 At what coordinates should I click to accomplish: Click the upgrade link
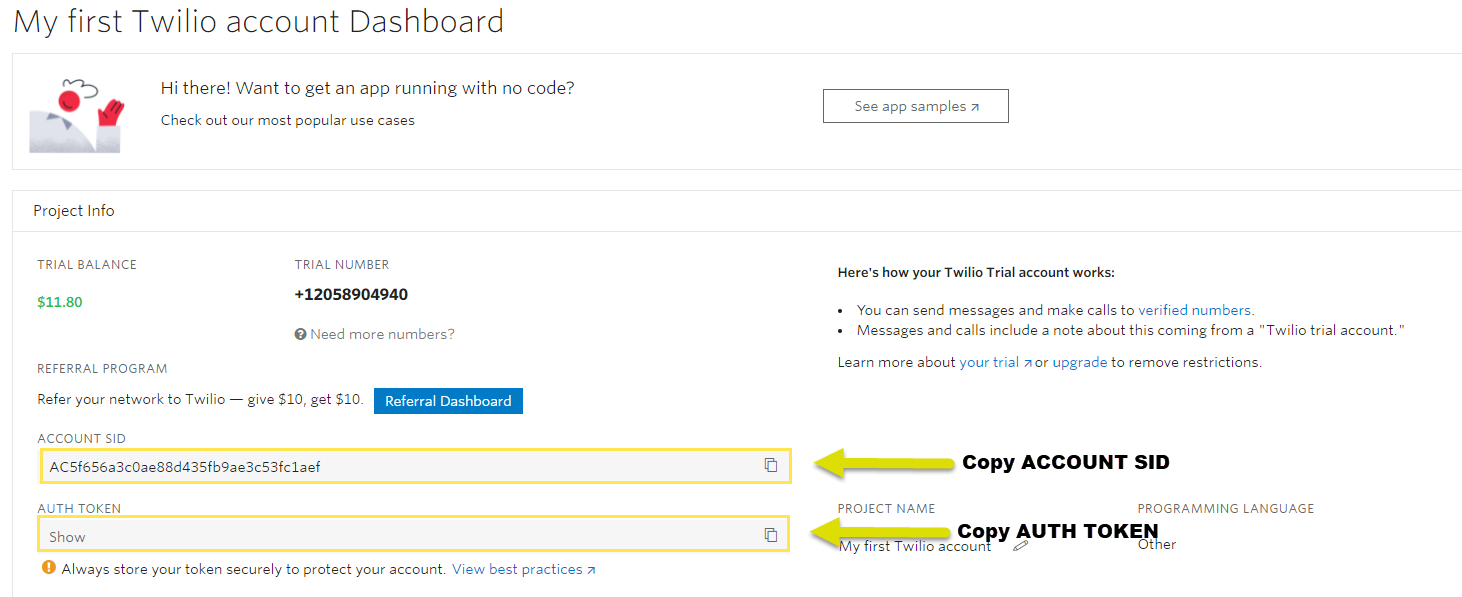pos(1079,362)
